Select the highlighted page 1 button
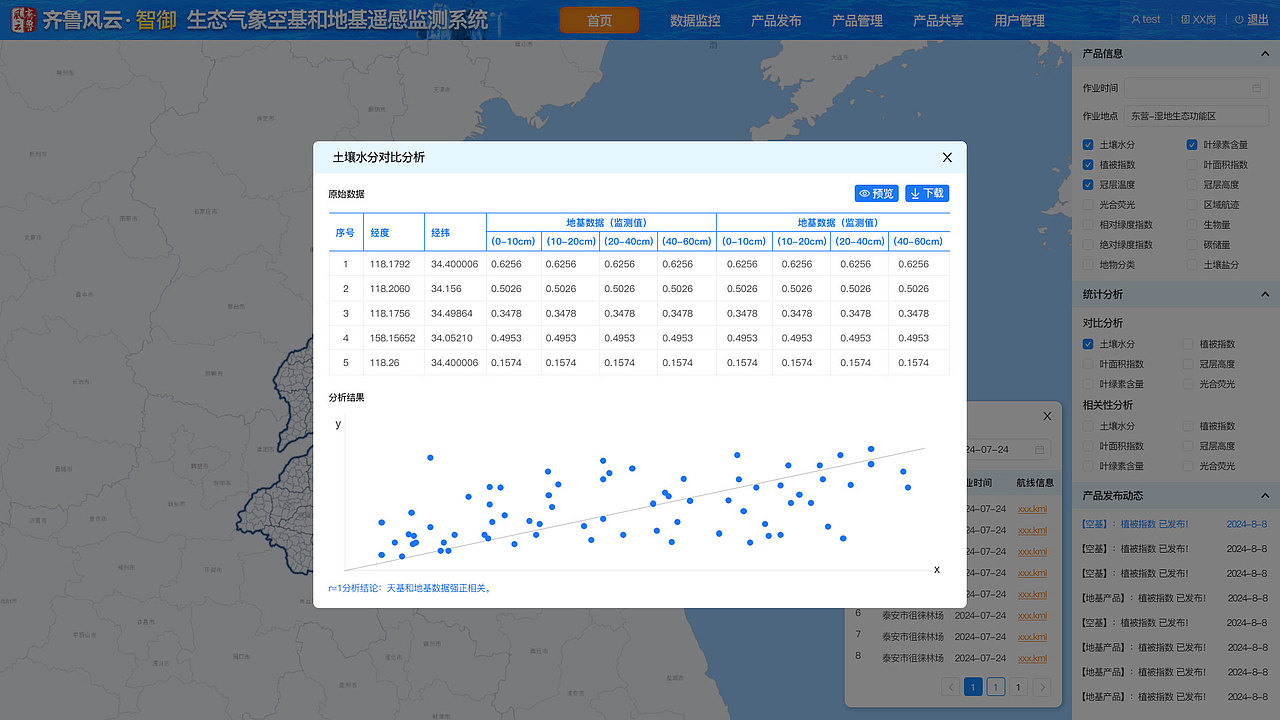 [973, 687]
